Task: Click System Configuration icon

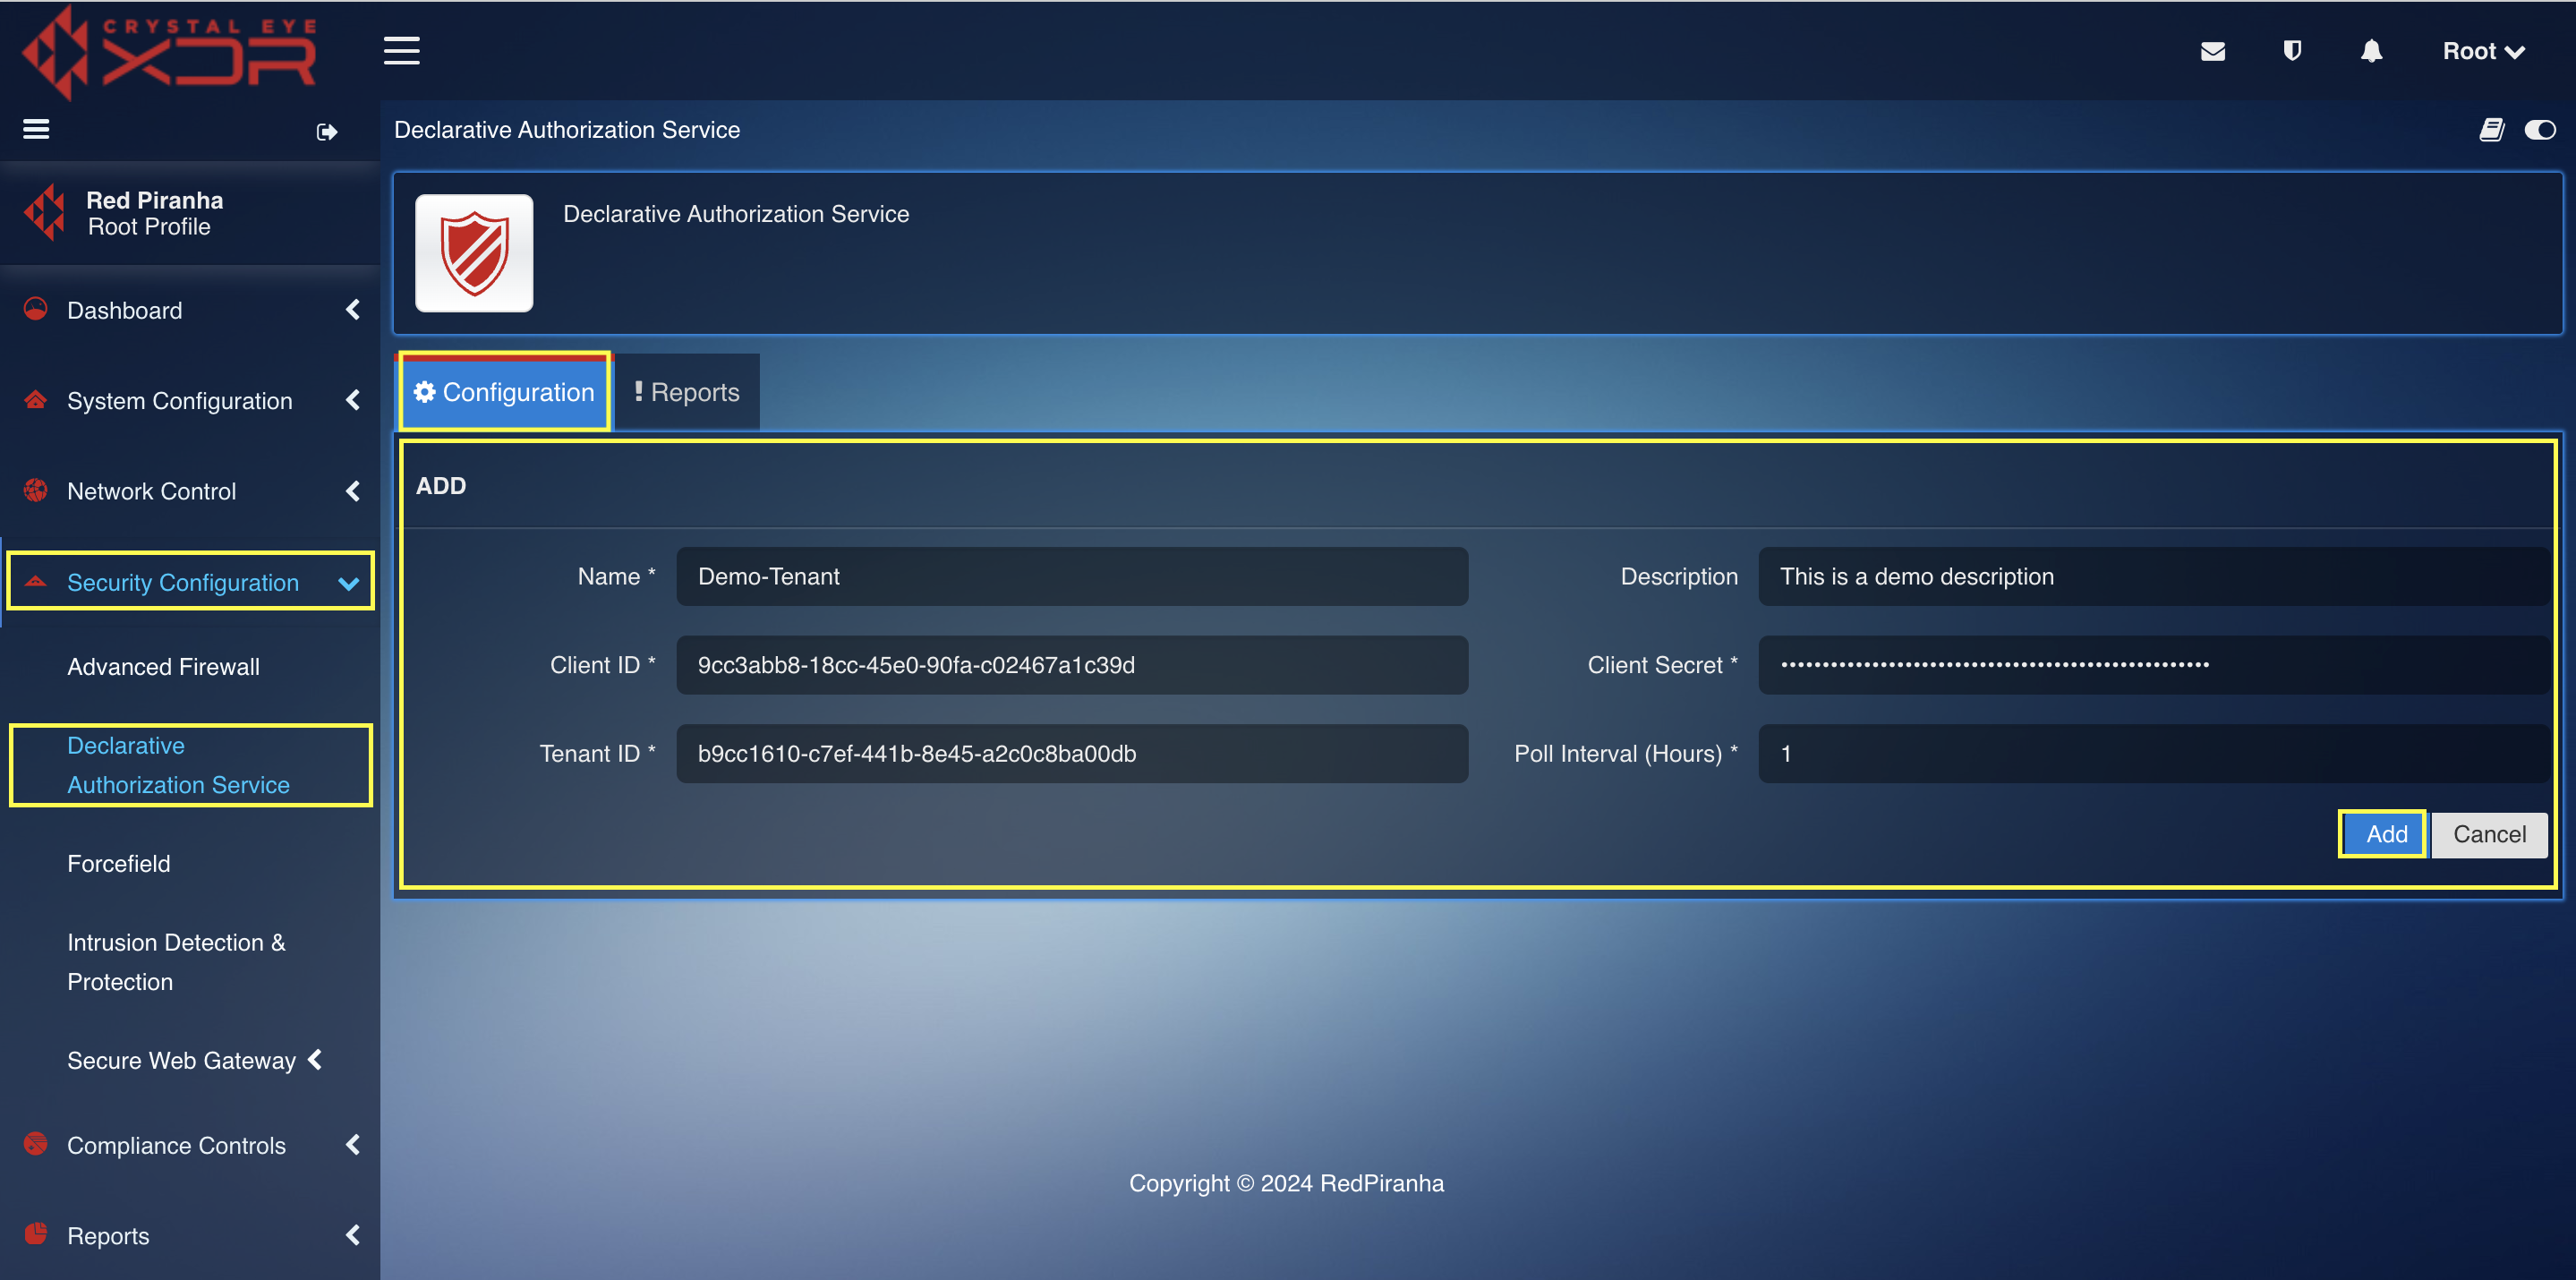Action: (35, 400)
